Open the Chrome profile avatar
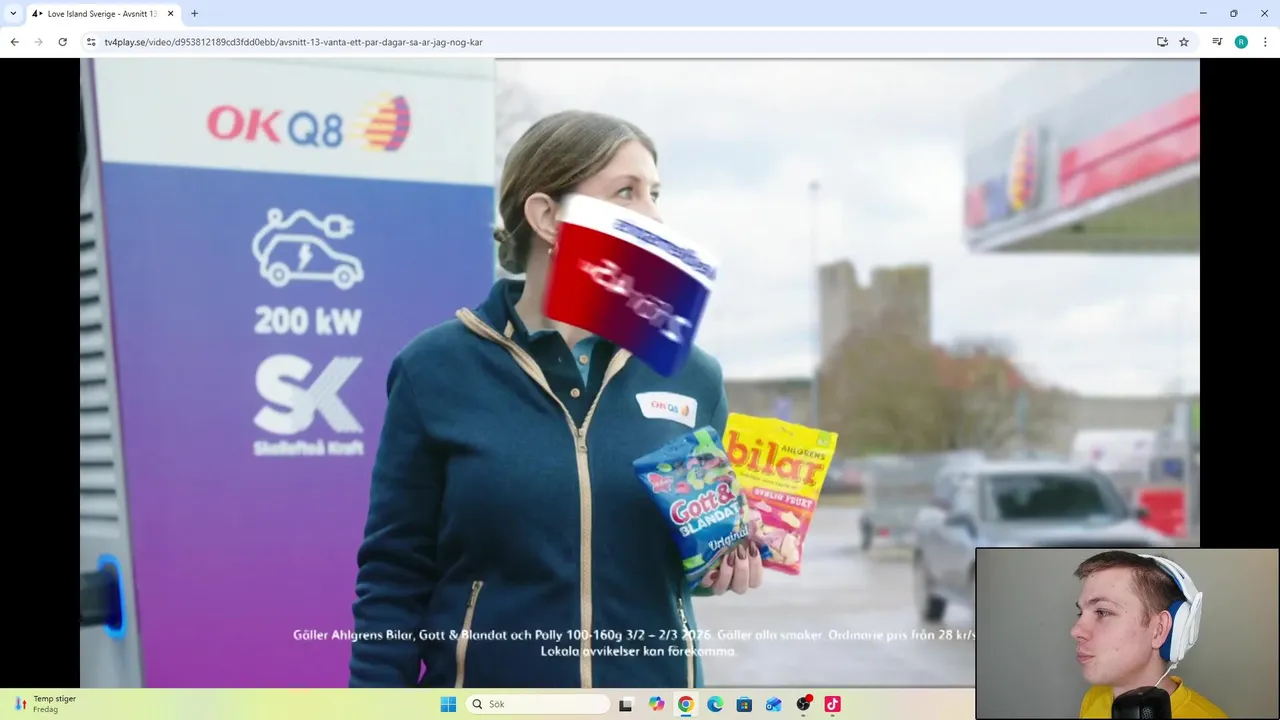Screen dimensions: 1280x720 coord(1241,42)
